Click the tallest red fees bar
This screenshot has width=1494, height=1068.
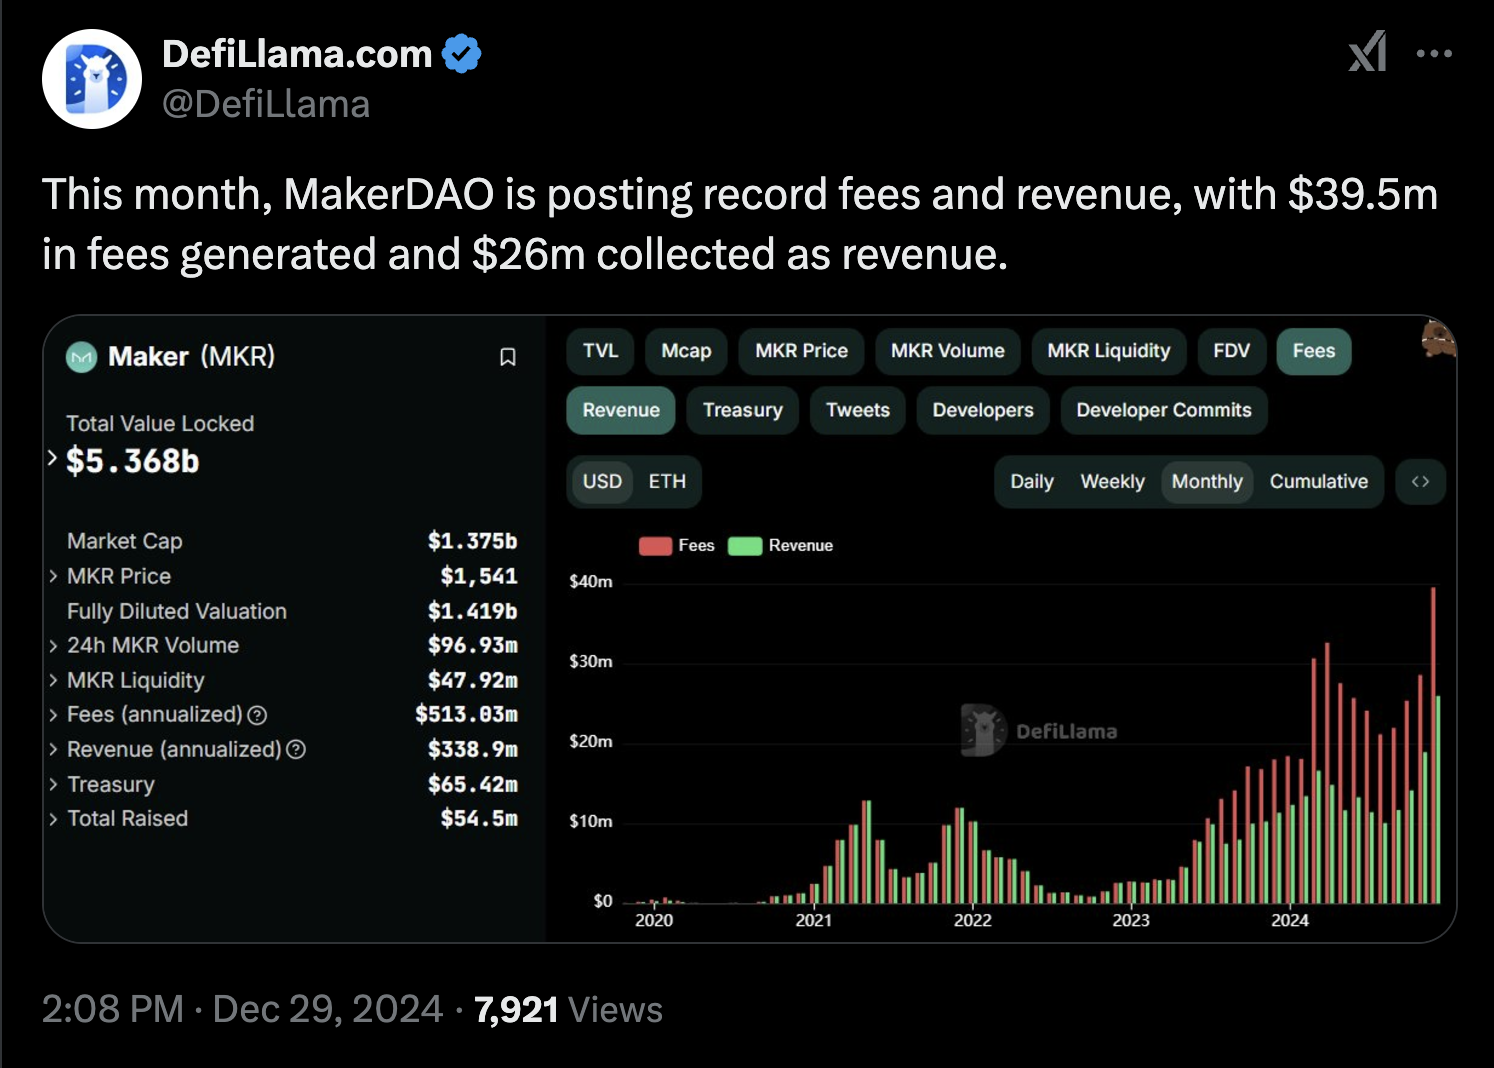(1433, 745)
